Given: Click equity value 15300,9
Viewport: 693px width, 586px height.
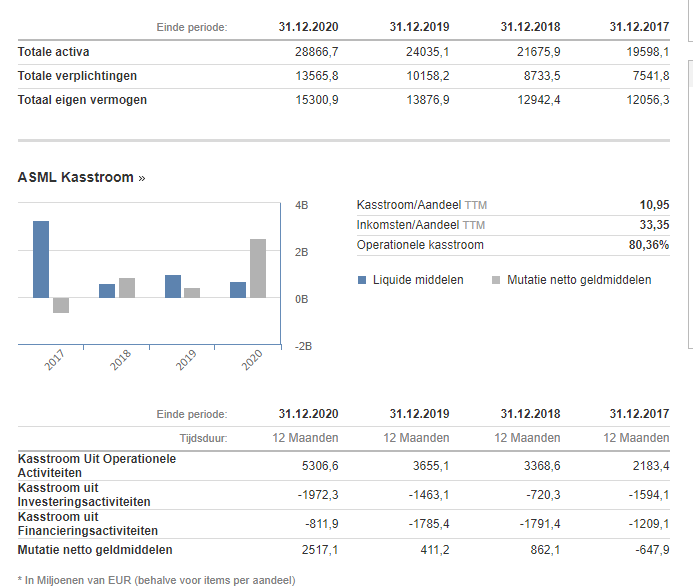Looking at the screenshot, I should [317, 100].
